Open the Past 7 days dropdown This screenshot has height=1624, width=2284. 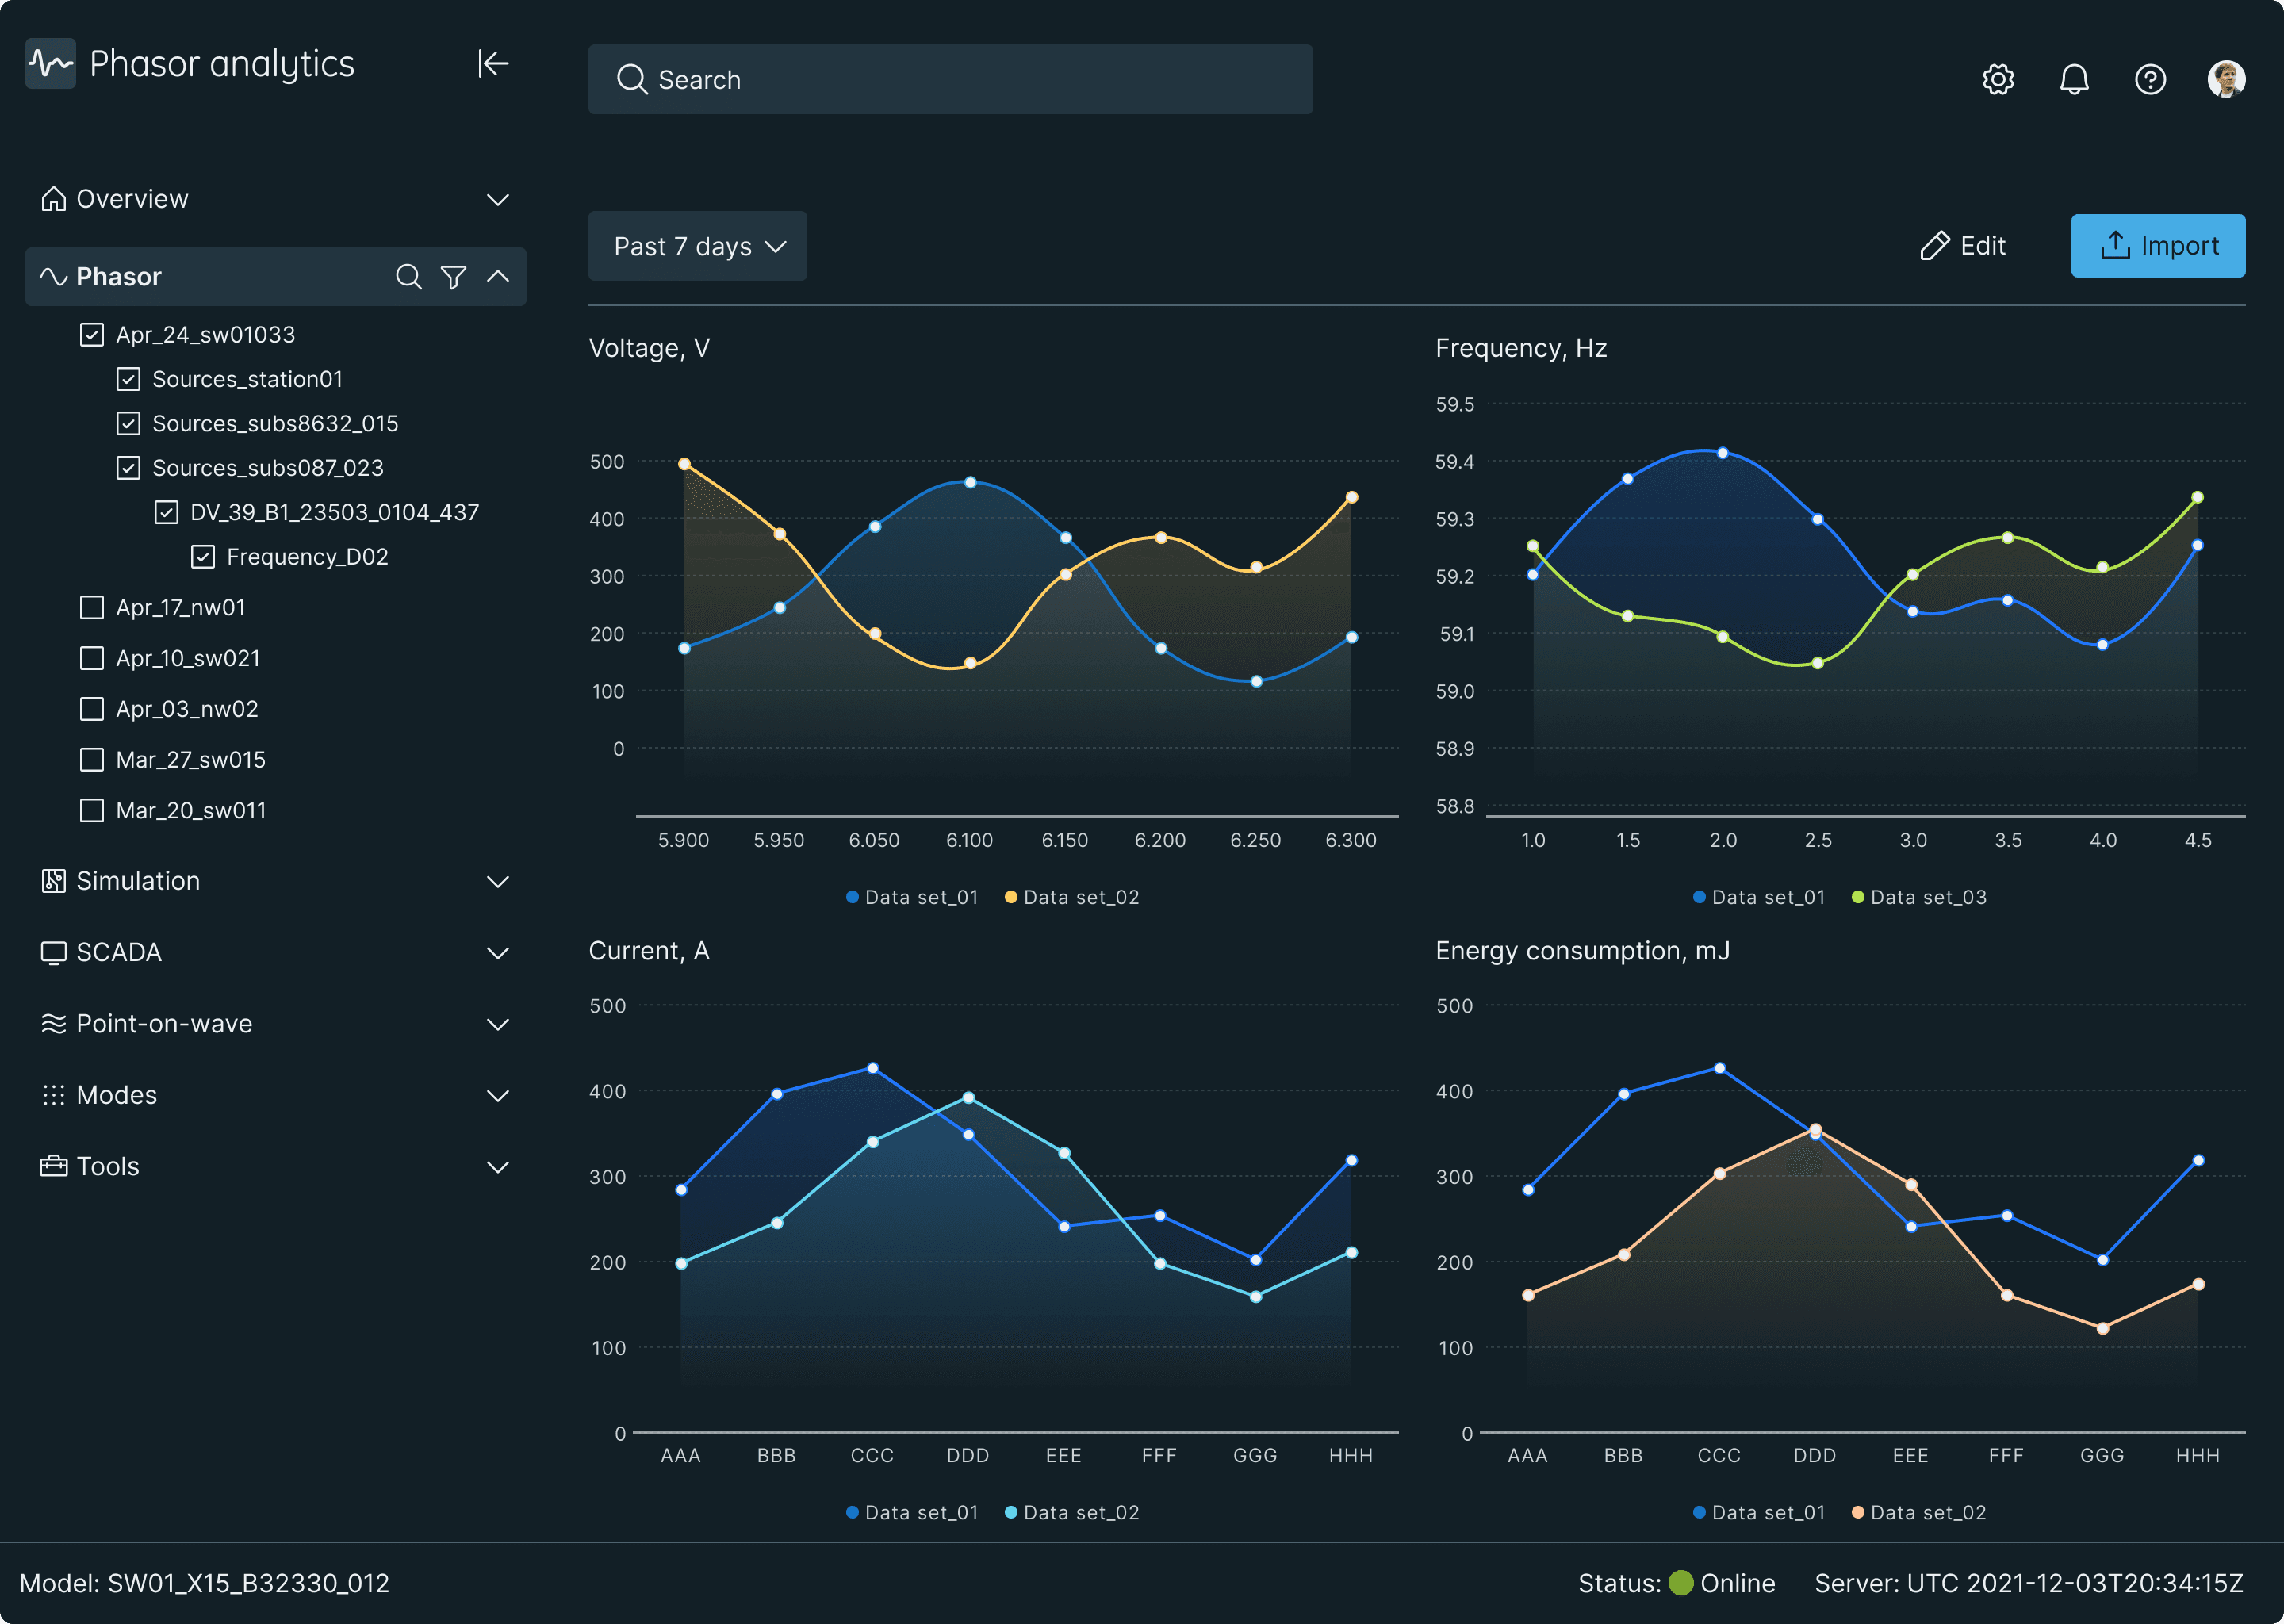pos(697,246)
